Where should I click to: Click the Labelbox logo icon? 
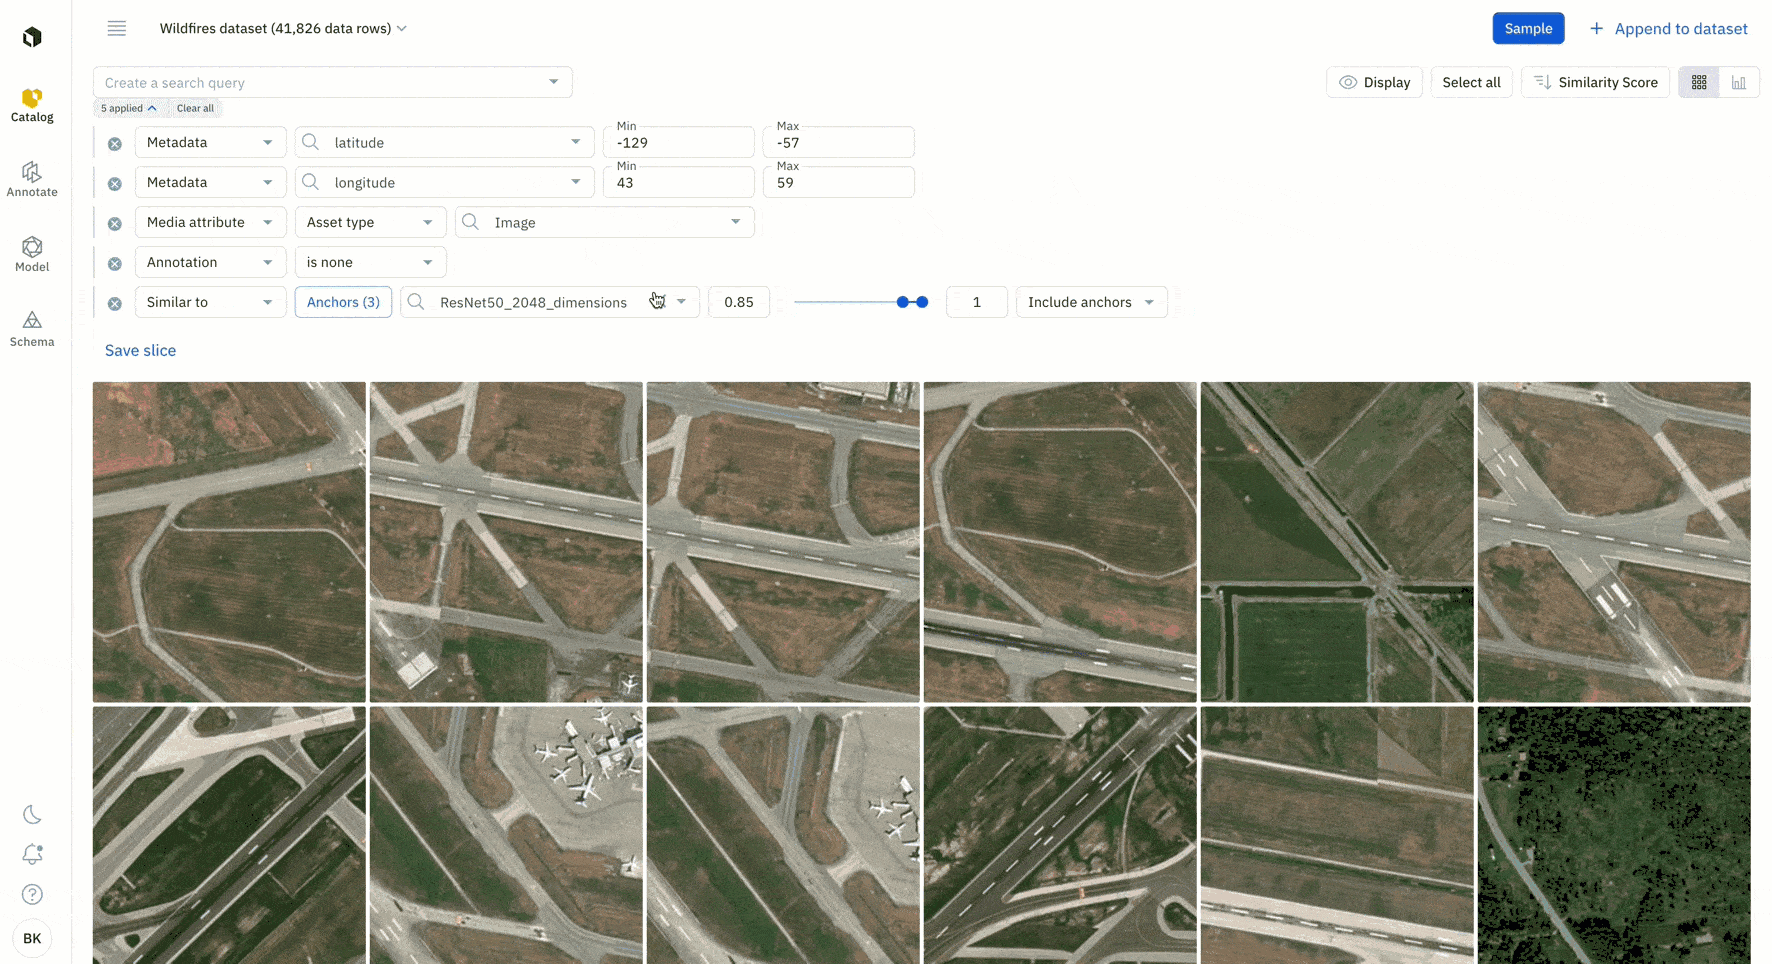point(32,37)
